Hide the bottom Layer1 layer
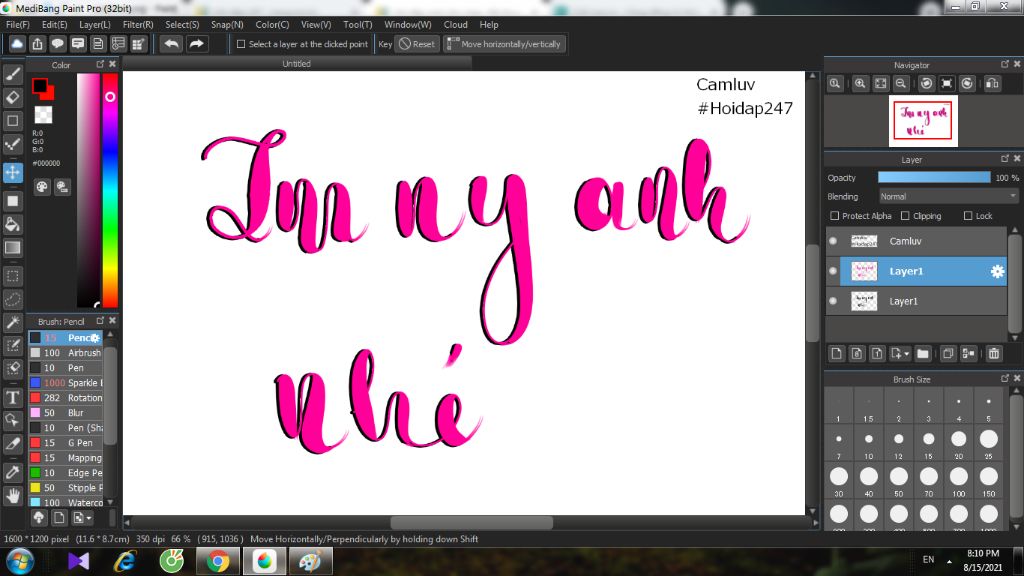The width and height of the screenshot is (1024, 576). 833,301
